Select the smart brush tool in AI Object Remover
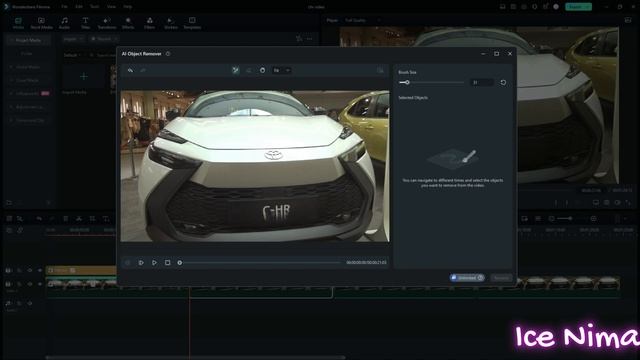640x360 pixels. tap(236, 70)
